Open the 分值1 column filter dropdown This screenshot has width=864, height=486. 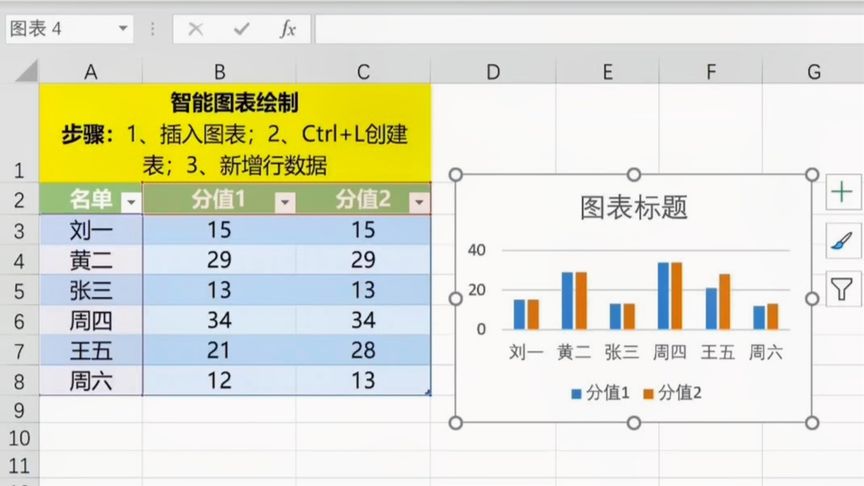(x=285, y=203)
